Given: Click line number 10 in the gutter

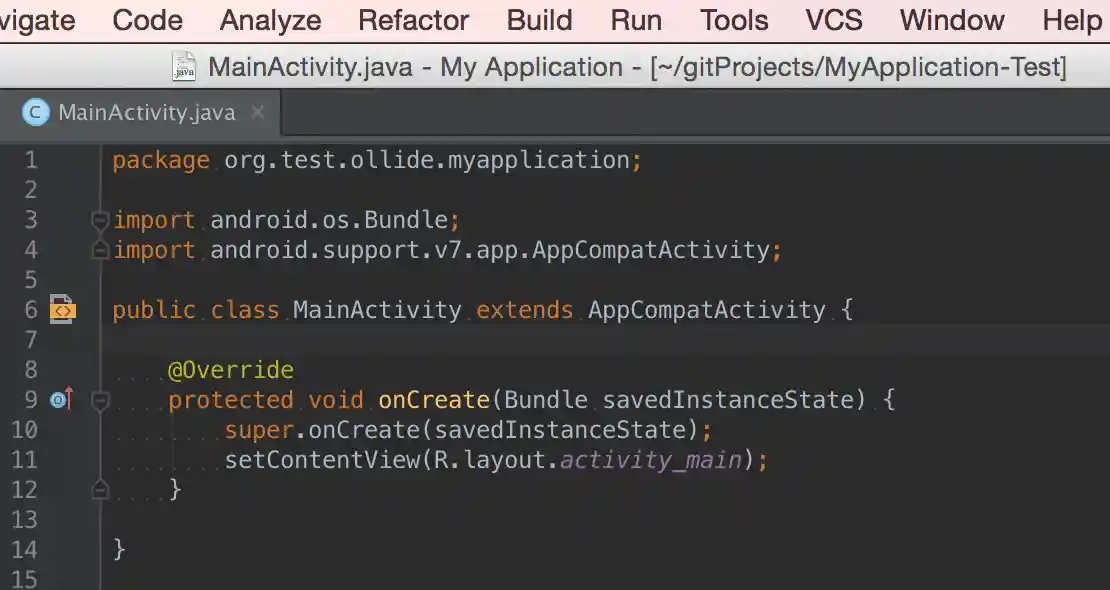Looking at the screenshot, I should [26, 429].
